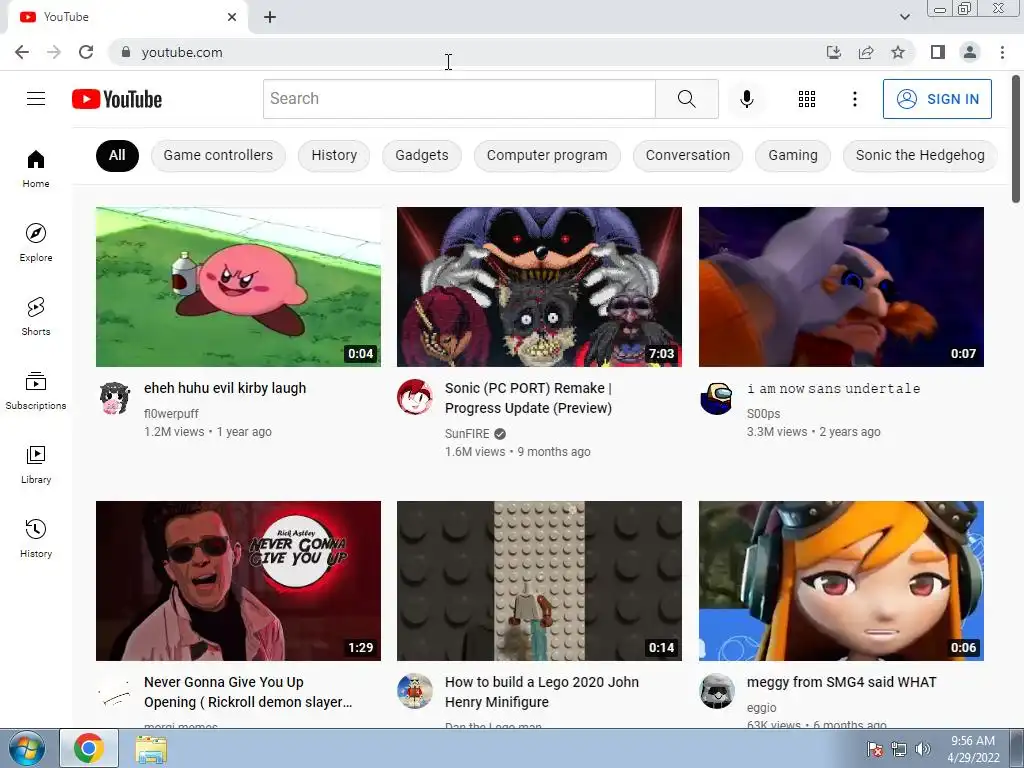1024x768 pixels.
Task: Select the Computer program filter chip
Action: (547, 155)
